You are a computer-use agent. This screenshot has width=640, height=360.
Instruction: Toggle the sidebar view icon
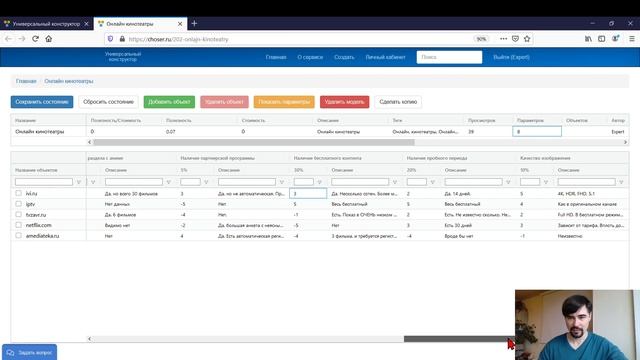602,39
